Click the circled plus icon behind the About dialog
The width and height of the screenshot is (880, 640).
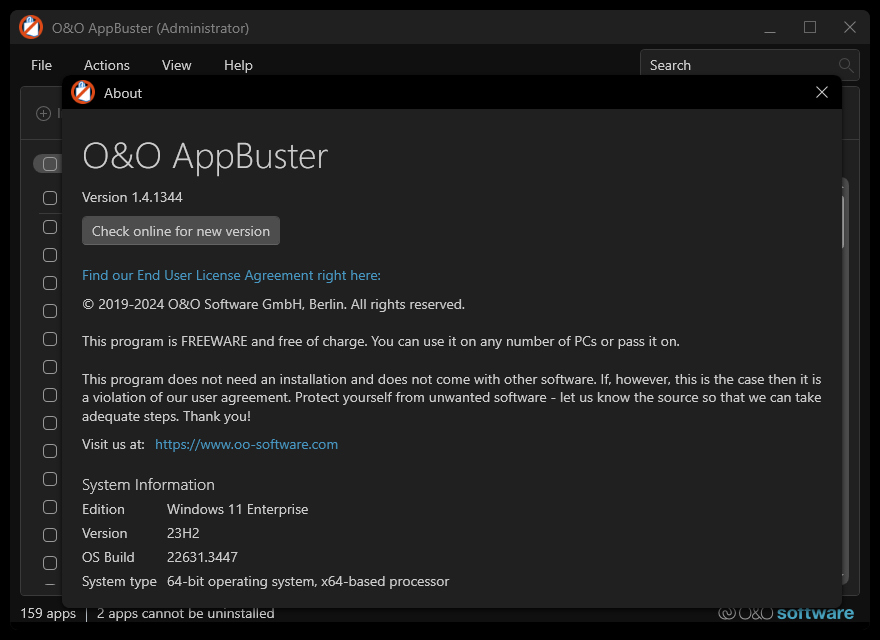43,113
